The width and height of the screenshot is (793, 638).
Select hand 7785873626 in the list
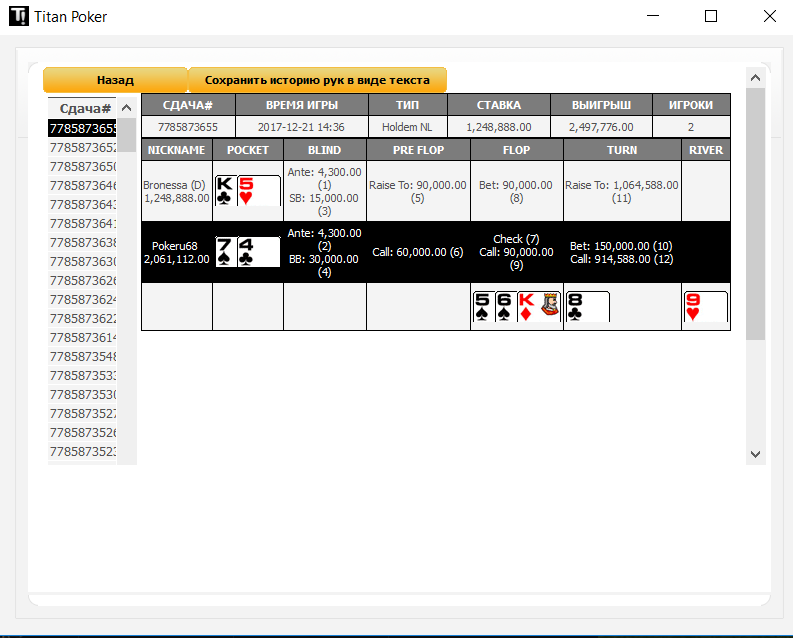[x=82, y=281]
